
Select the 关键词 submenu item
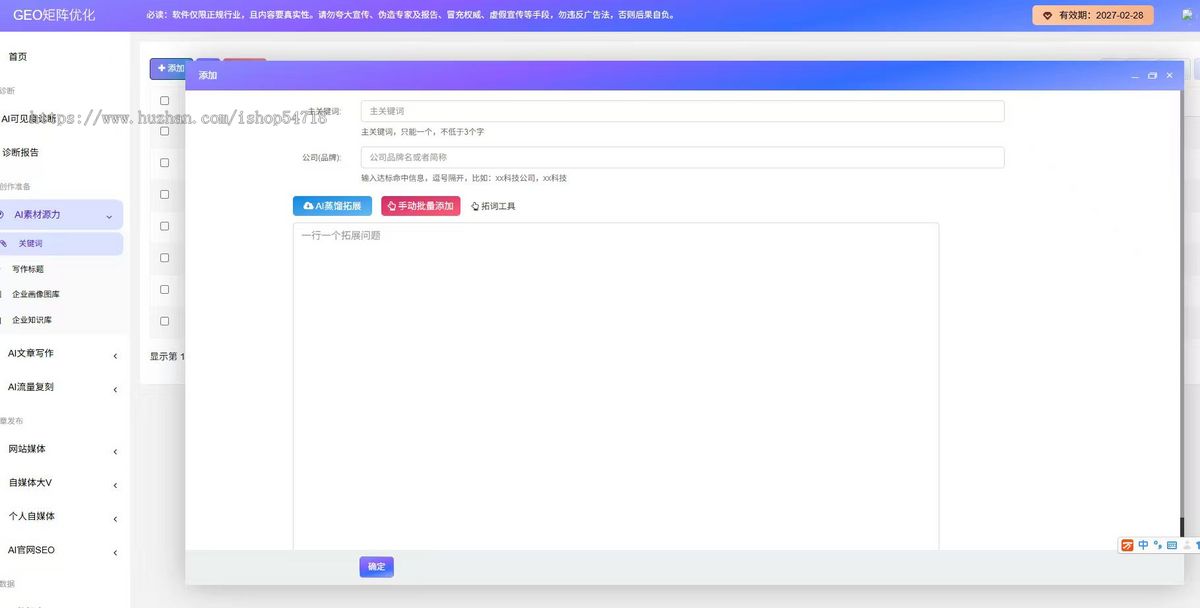(x=62, y=244)
